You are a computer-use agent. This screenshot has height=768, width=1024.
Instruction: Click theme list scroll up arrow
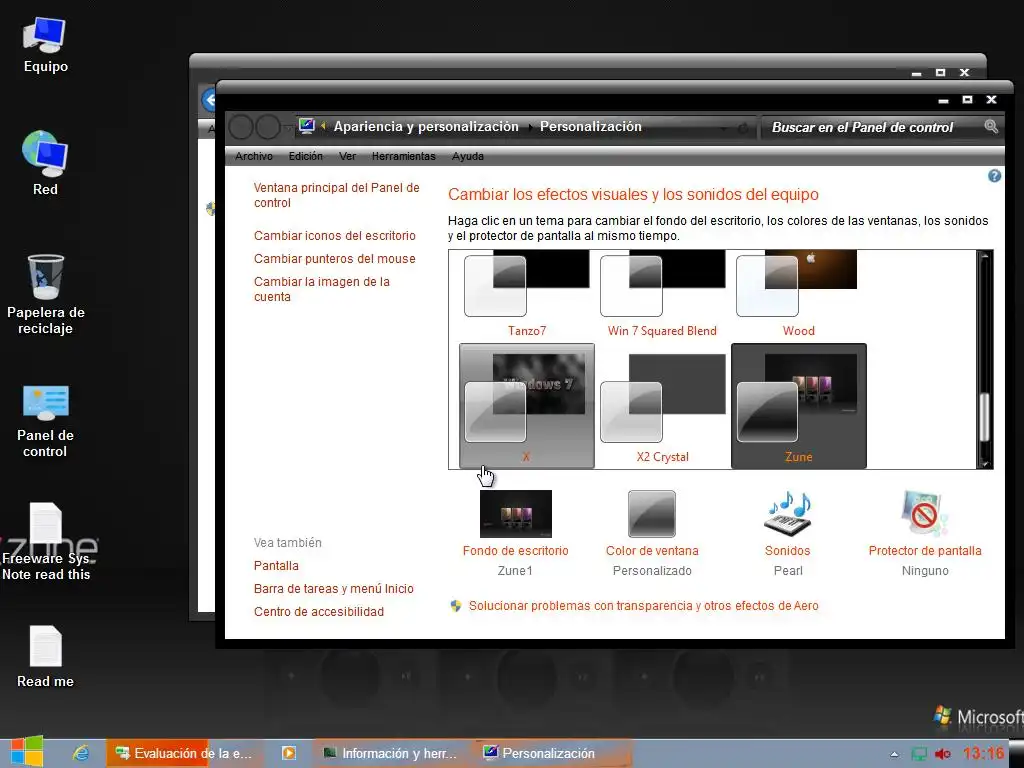pyautogui.click(x=985, y=256)
